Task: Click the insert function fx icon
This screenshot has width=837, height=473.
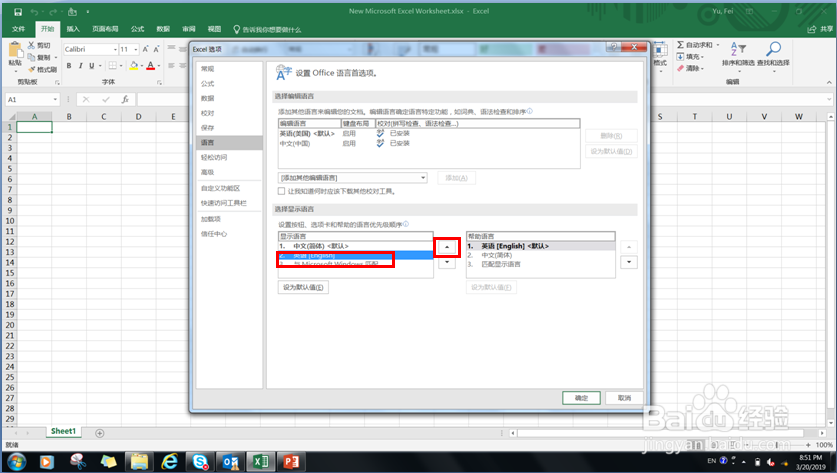Action: [x=125, y=99]
